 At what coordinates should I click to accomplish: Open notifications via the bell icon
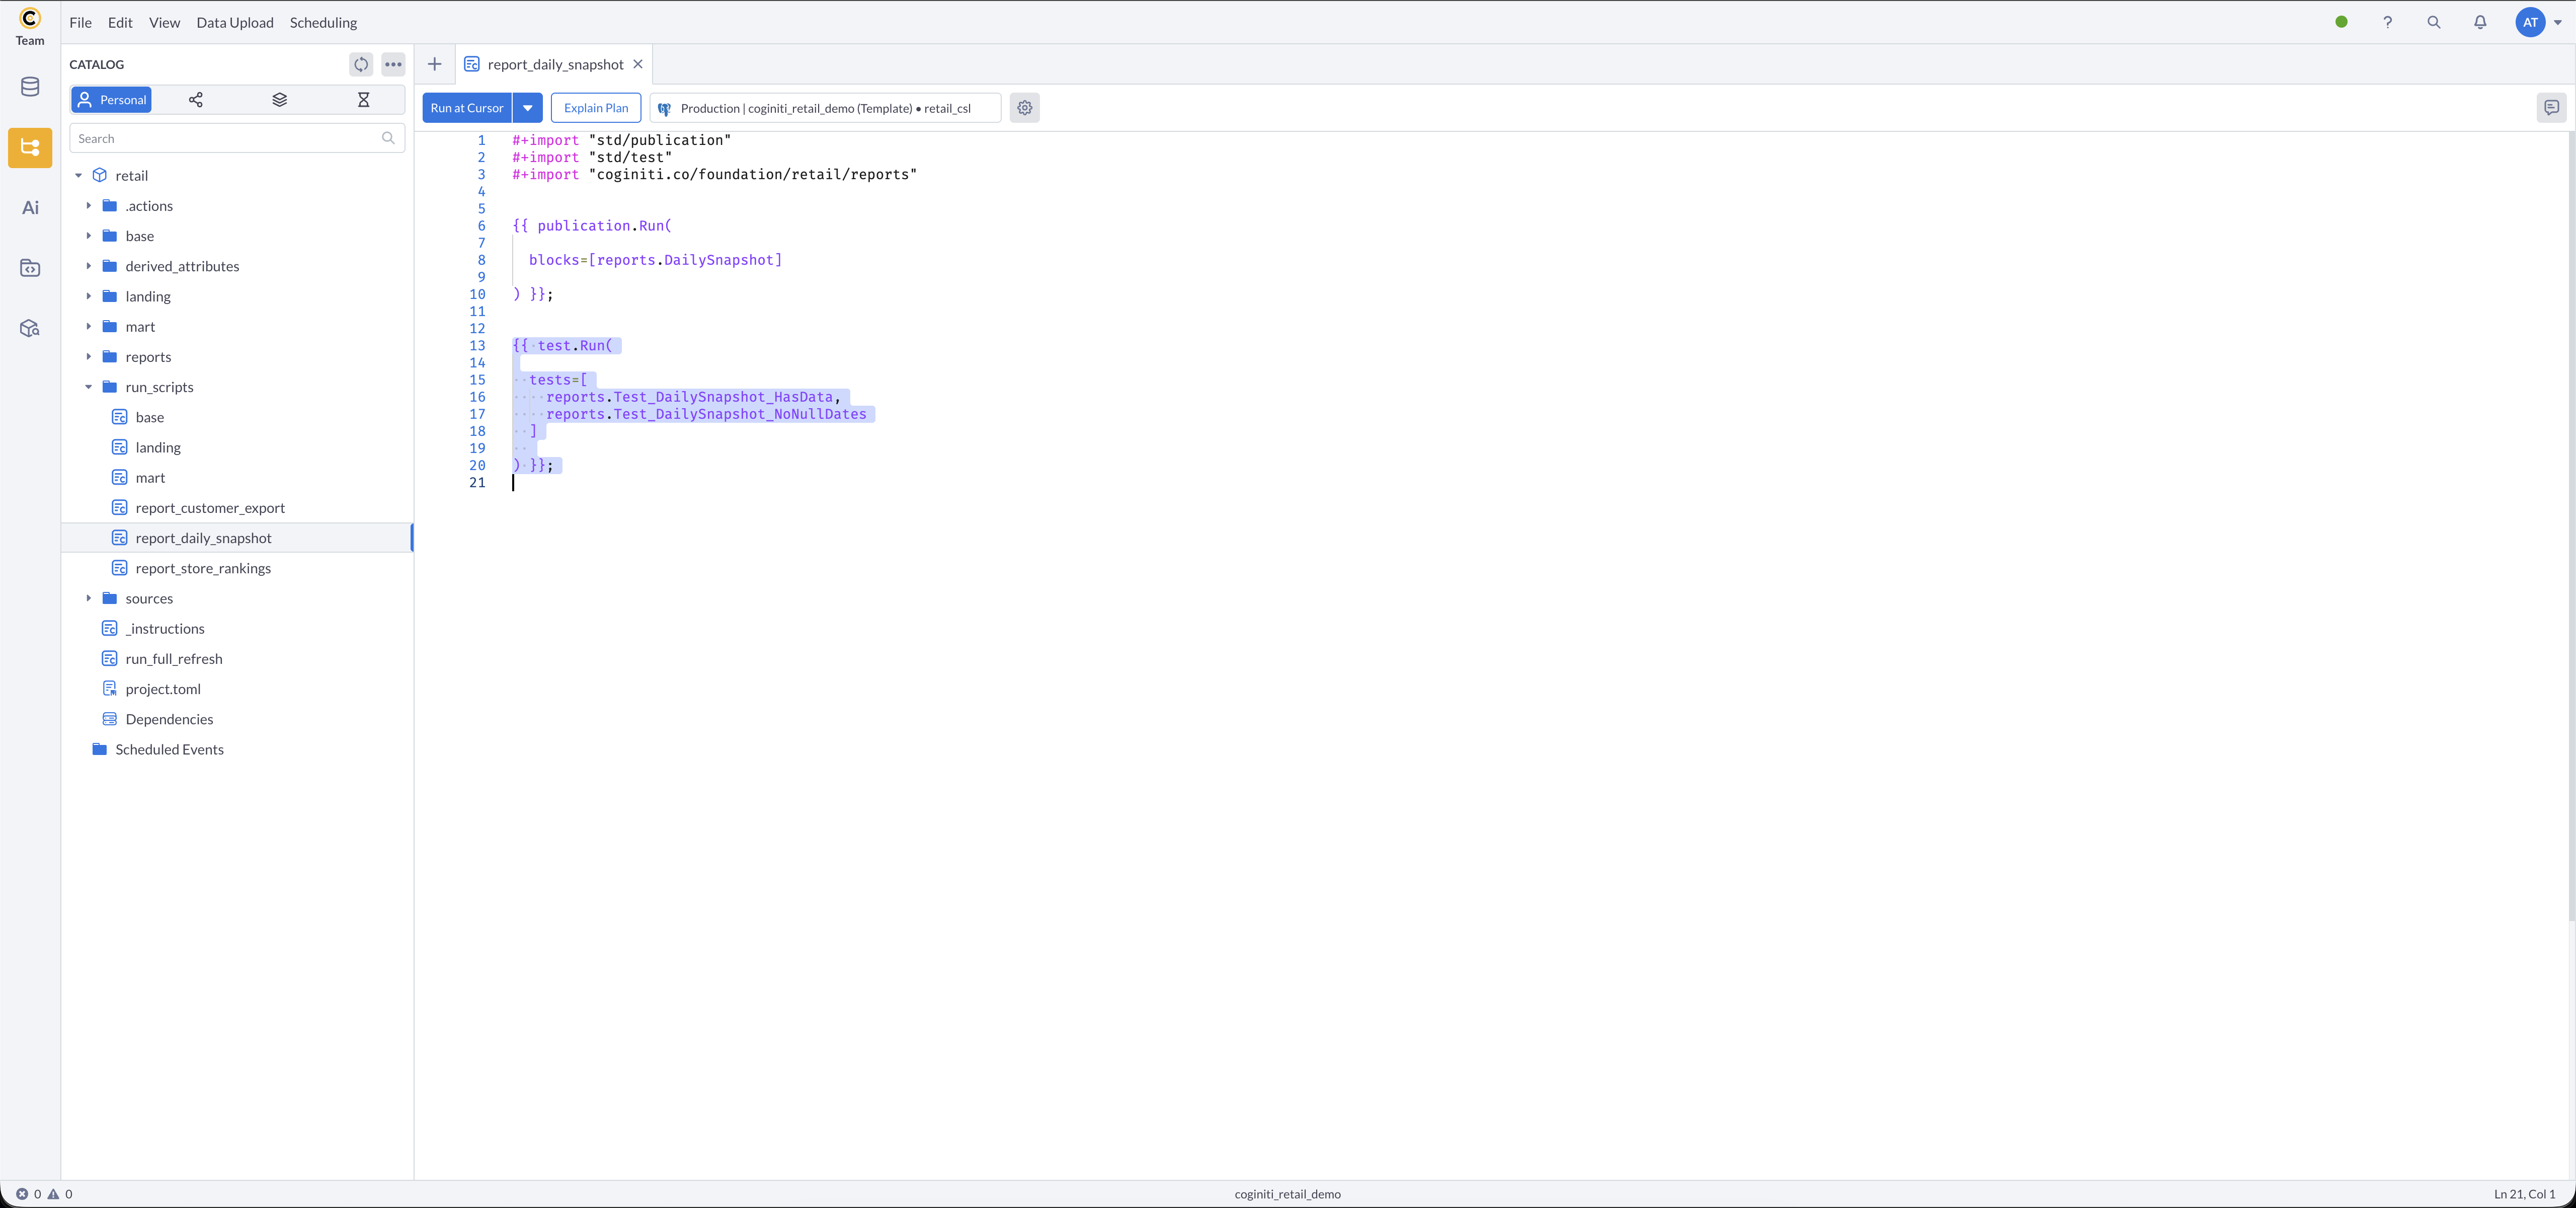point(2481,21)
